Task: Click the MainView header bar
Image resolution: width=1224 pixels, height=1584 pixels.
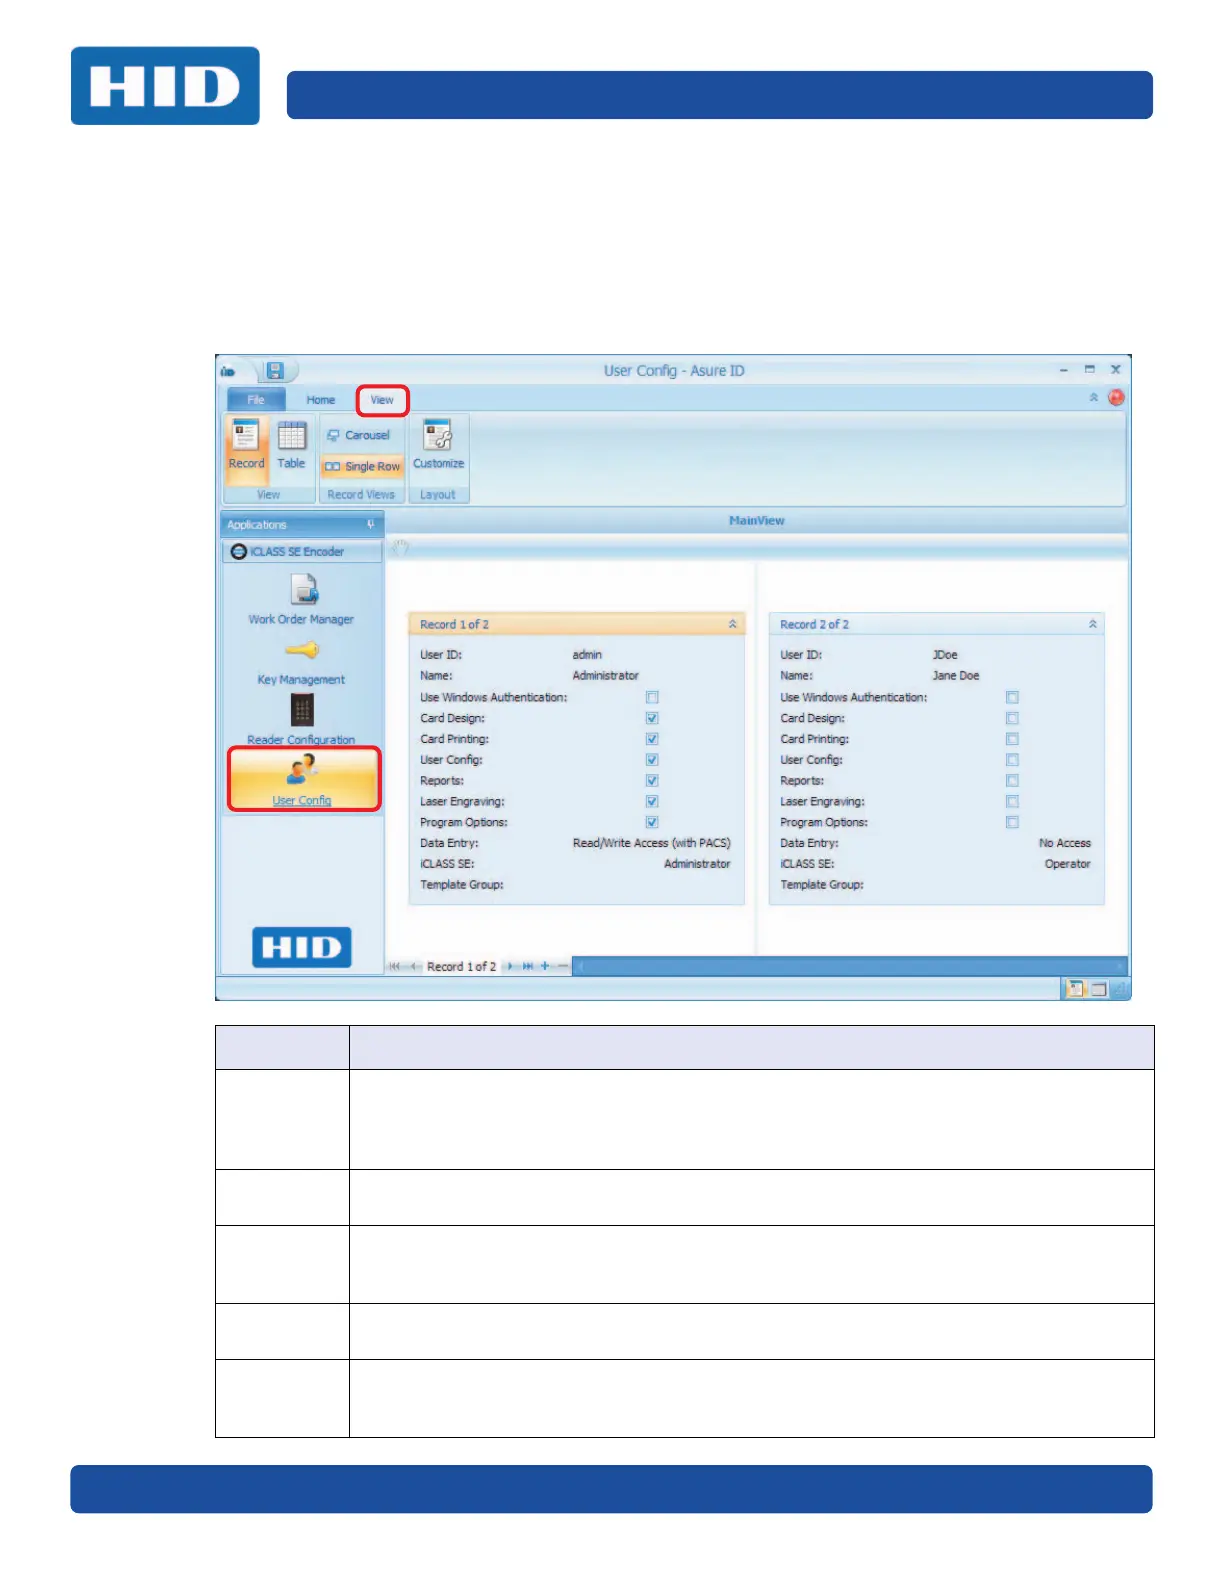Action: (x=757, y=521)
